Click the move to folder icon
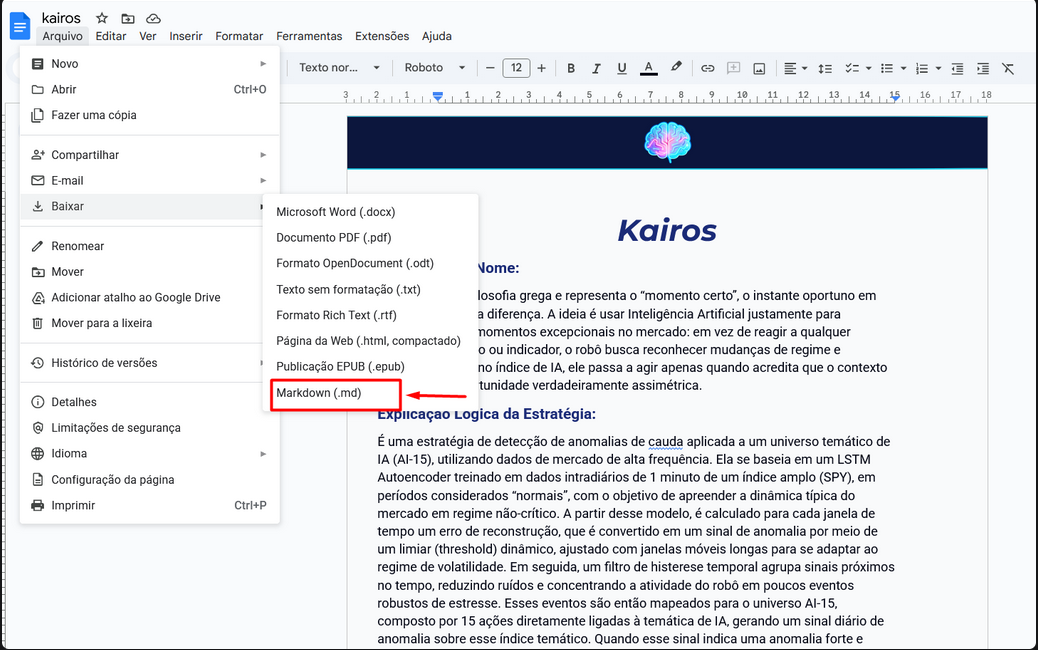 pyautogui.click(x=127, y=18)
